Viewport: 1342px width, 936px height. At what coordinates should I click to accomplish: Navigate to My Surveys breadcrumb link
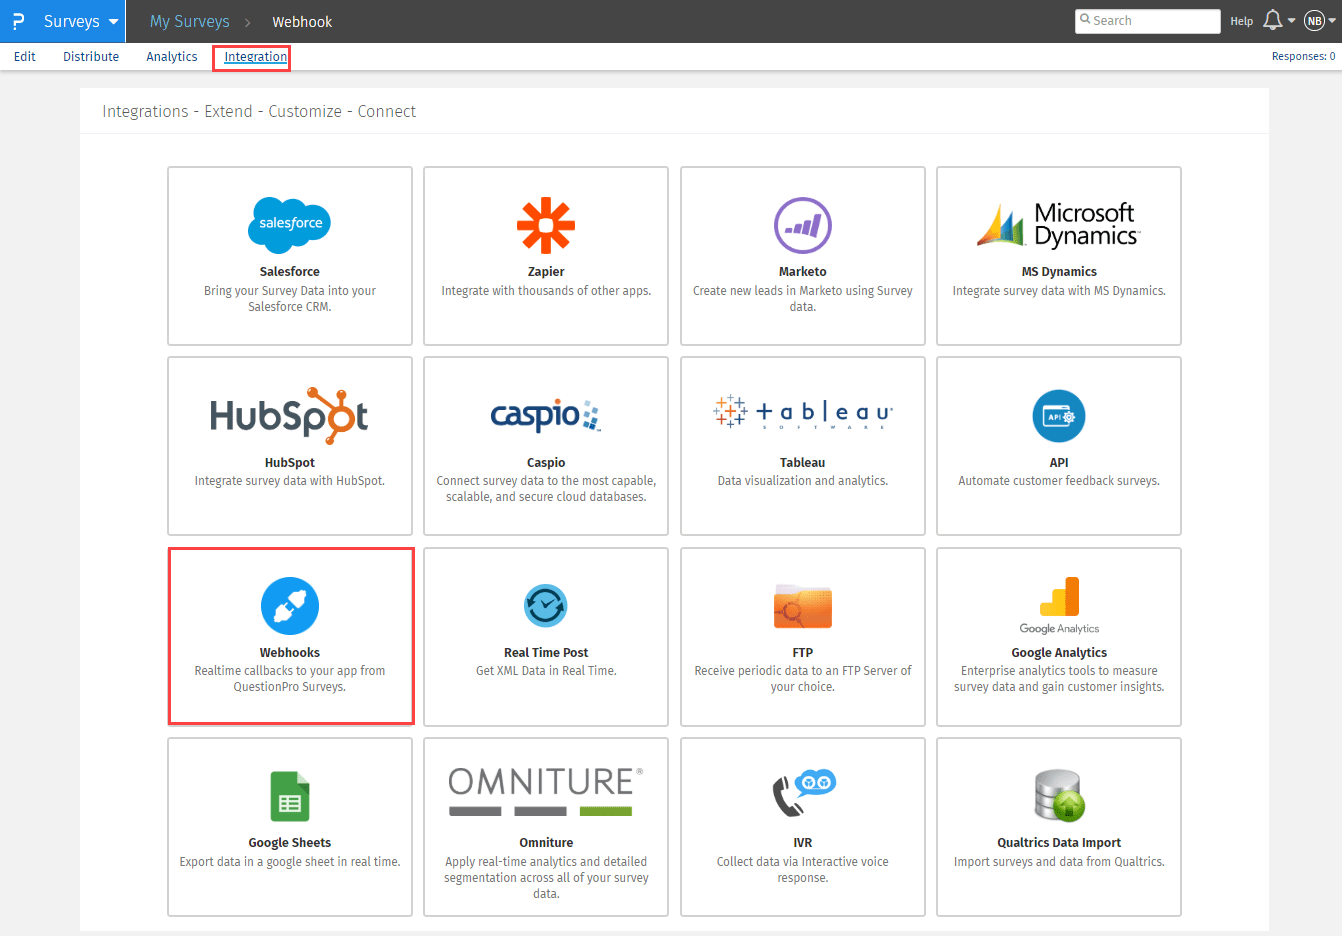tap(189, 21)
